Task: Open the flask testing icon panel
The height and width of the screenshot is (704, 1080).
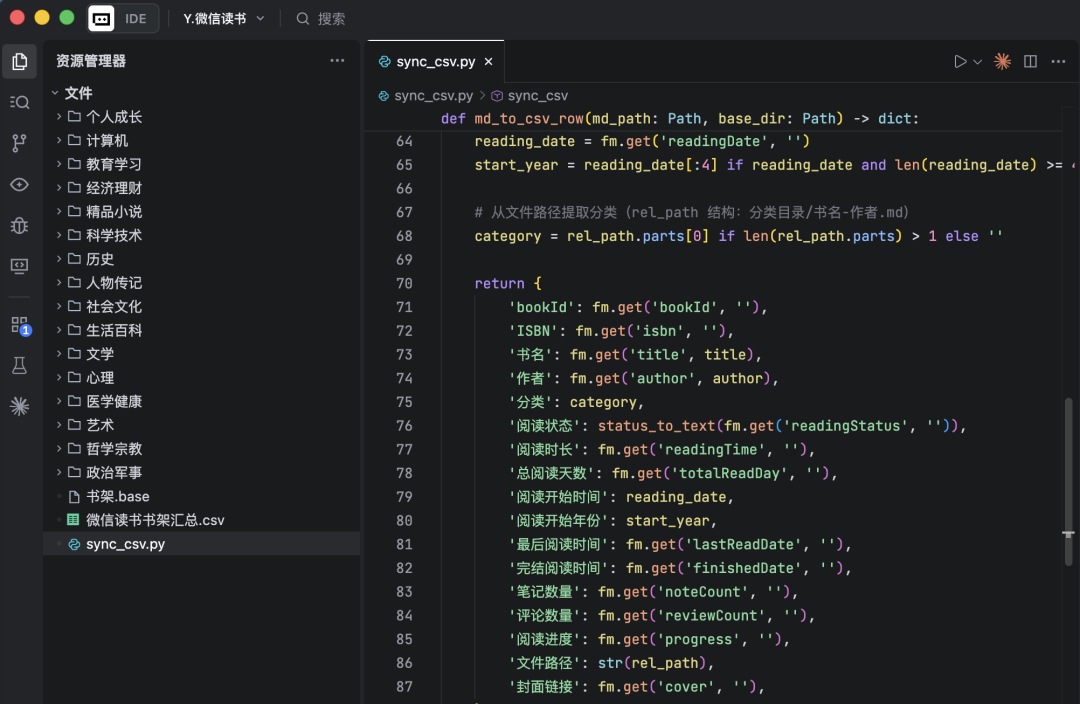Action: coord(19,365)
